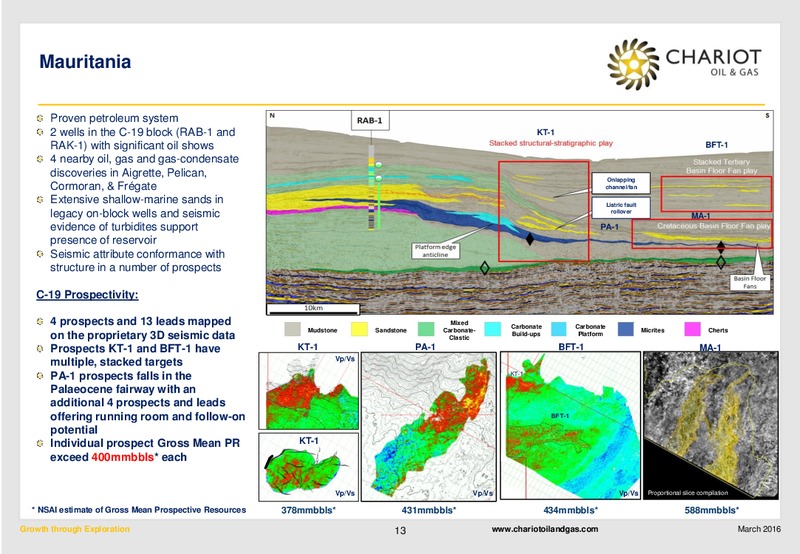Select the Mixed Carbonate-Clastic green swatch
This screenshot has height=554, width=800.
426,330
